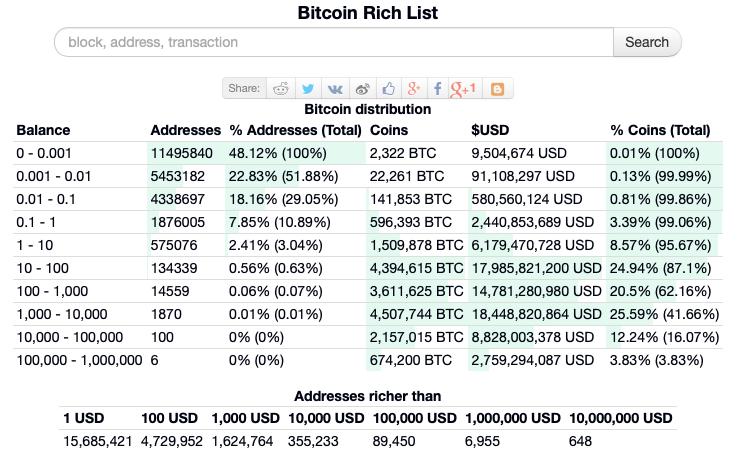Screen dimensions: 737x462
Task: Click the Coins column header
Action: 389,130
